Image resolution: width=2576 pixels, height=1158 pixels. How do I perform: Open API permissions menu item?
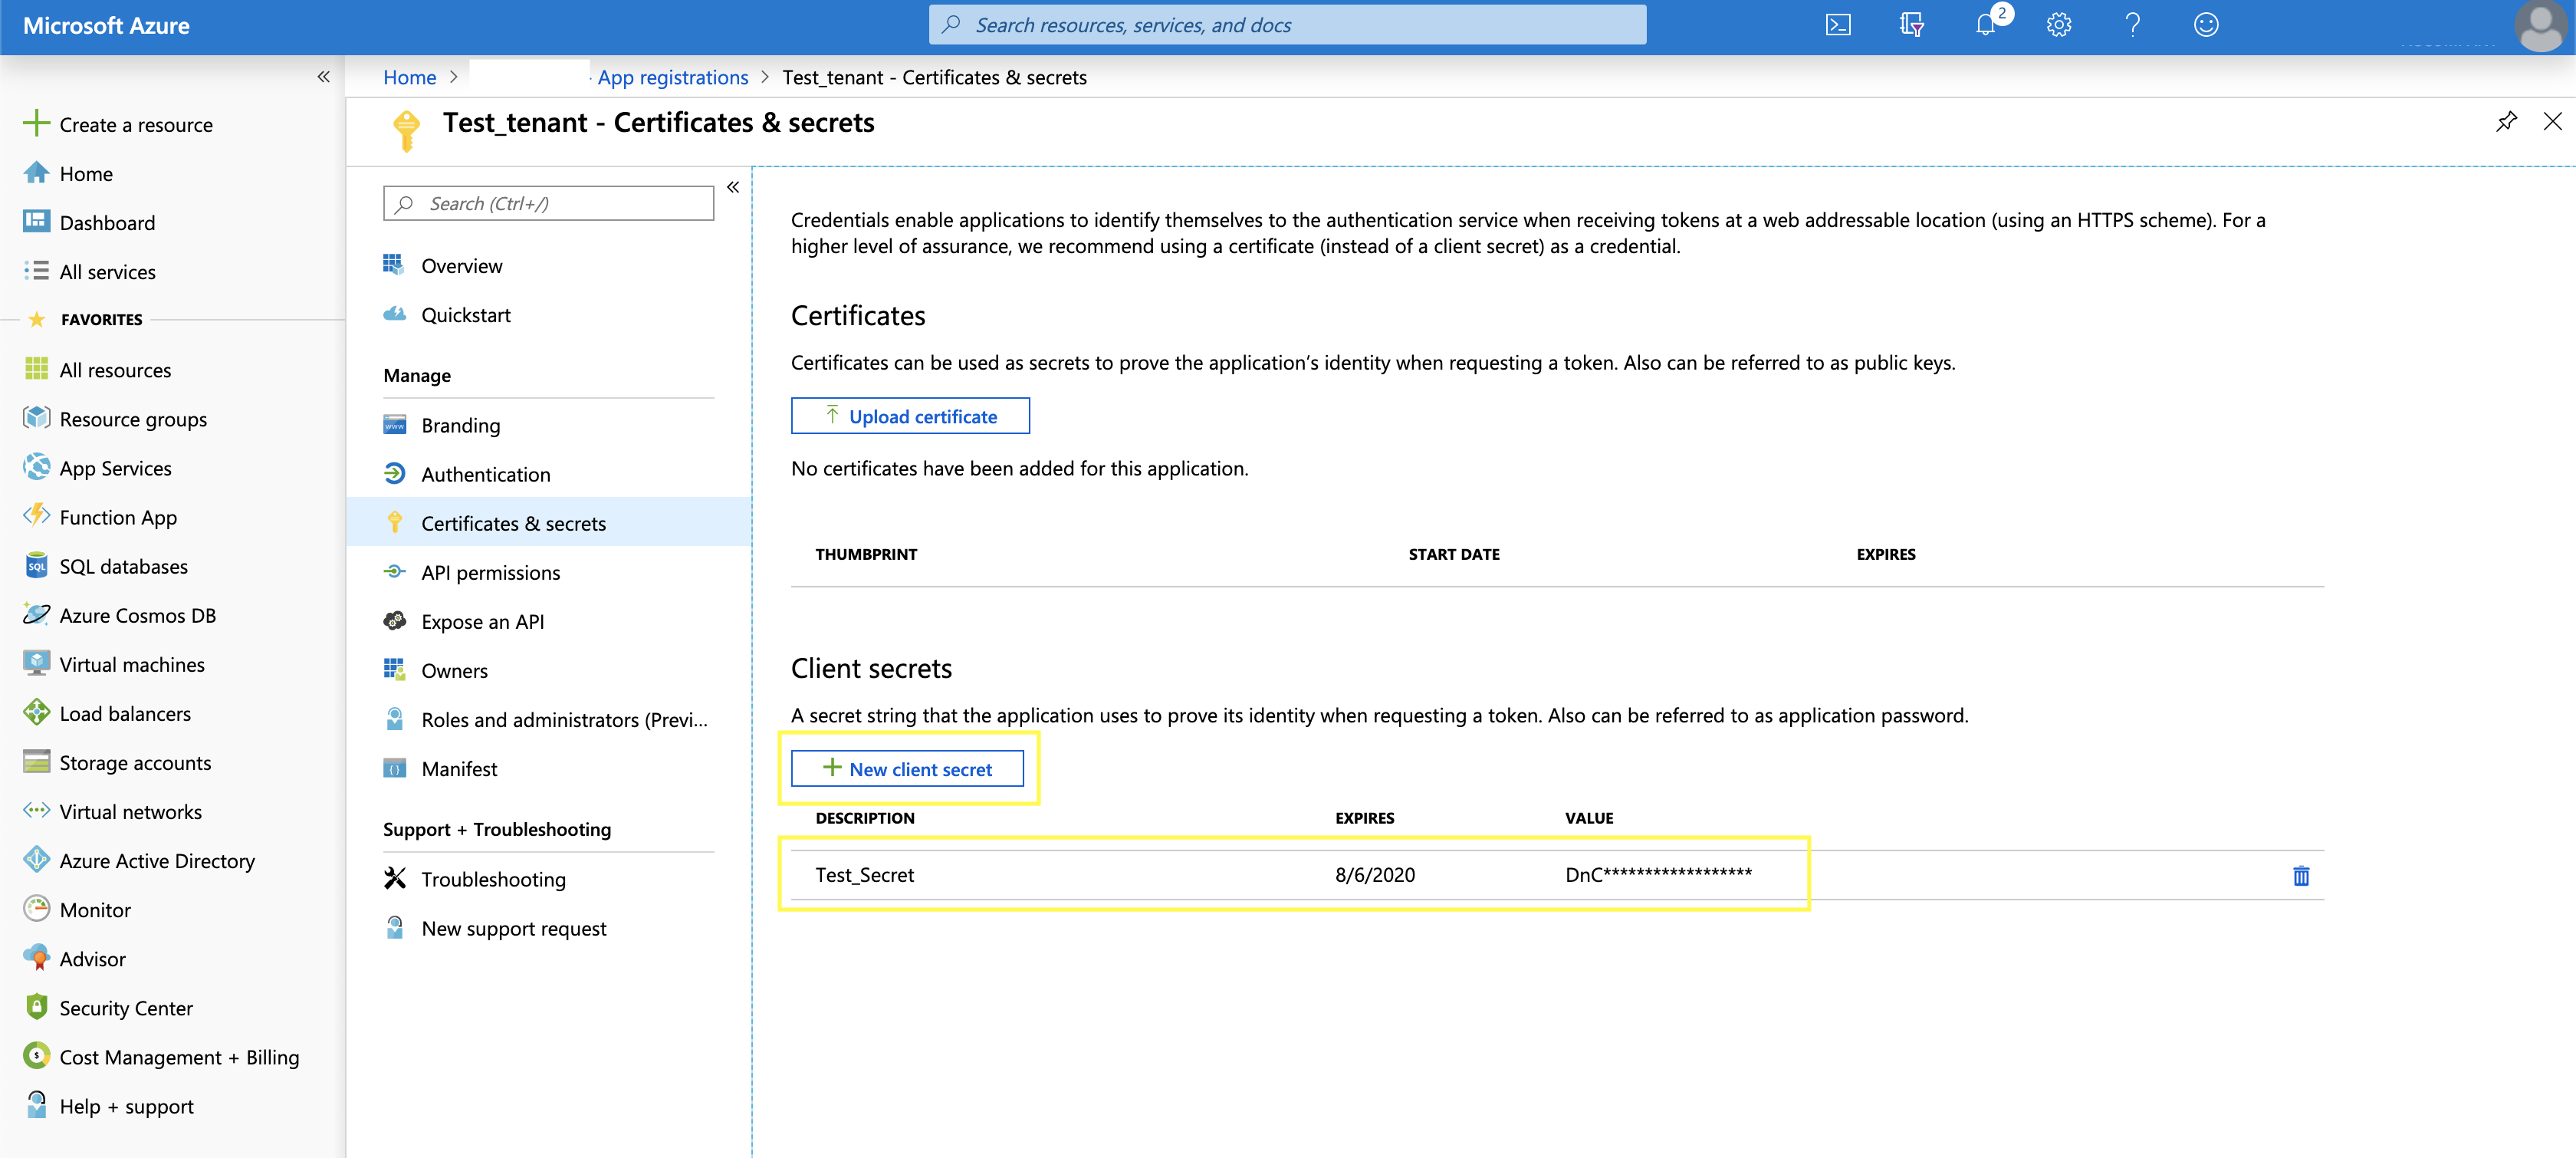(490, 572)
